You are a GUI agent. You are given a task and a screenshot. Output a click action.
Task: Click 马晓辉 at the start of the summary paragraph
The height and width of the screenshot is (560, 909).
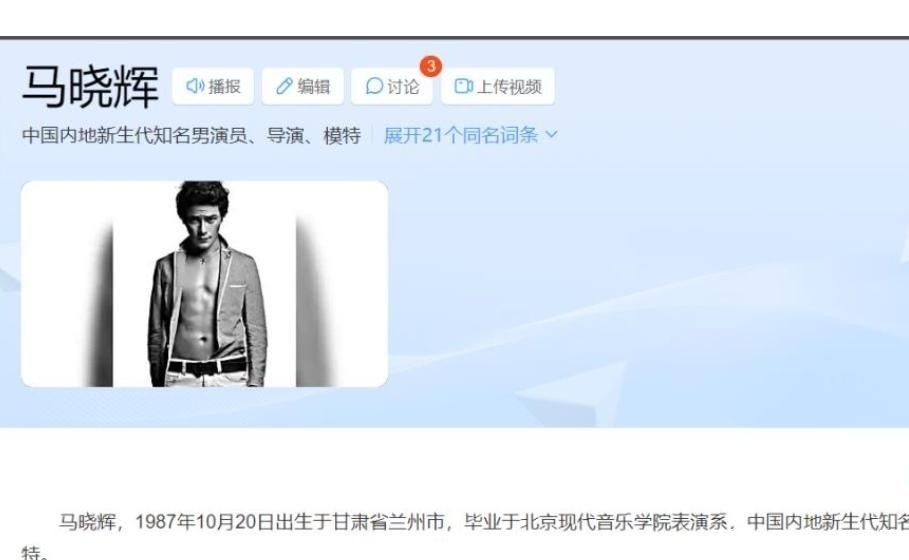88,522
